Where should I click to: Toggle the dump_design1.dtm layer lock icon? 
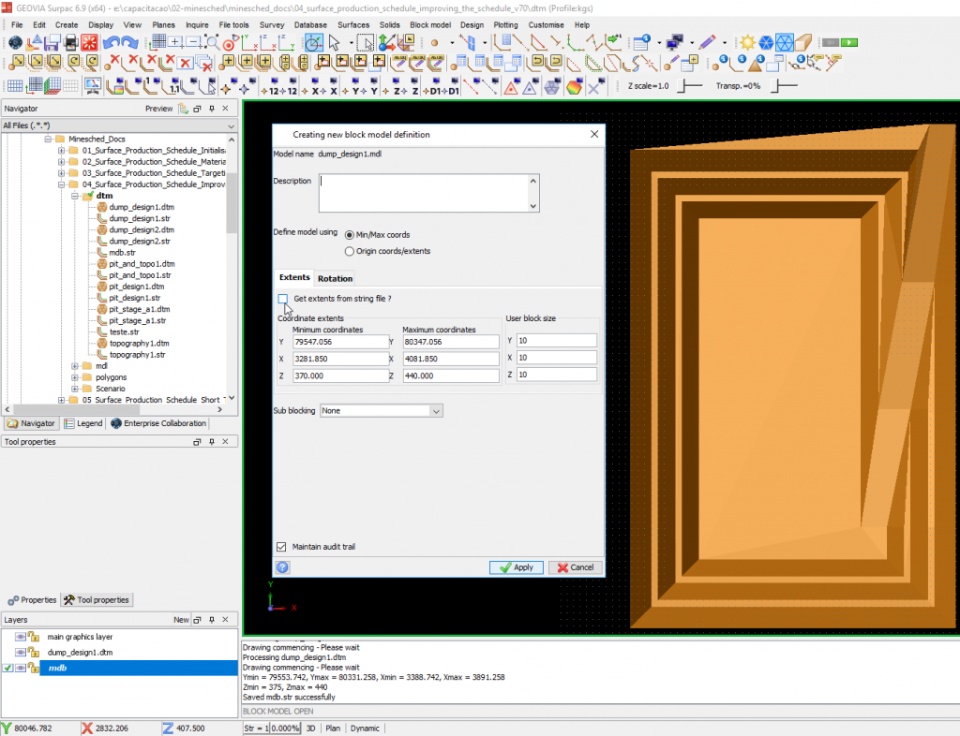(x=33, y=652)
